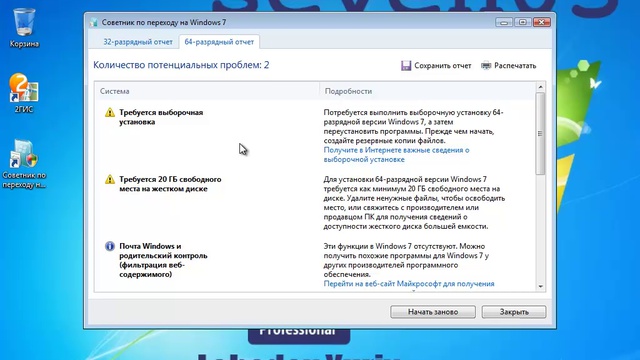The image size is (640, 360).
Task: Switch to the 32-разрядный отчет tab
Action: click(138, 42)
